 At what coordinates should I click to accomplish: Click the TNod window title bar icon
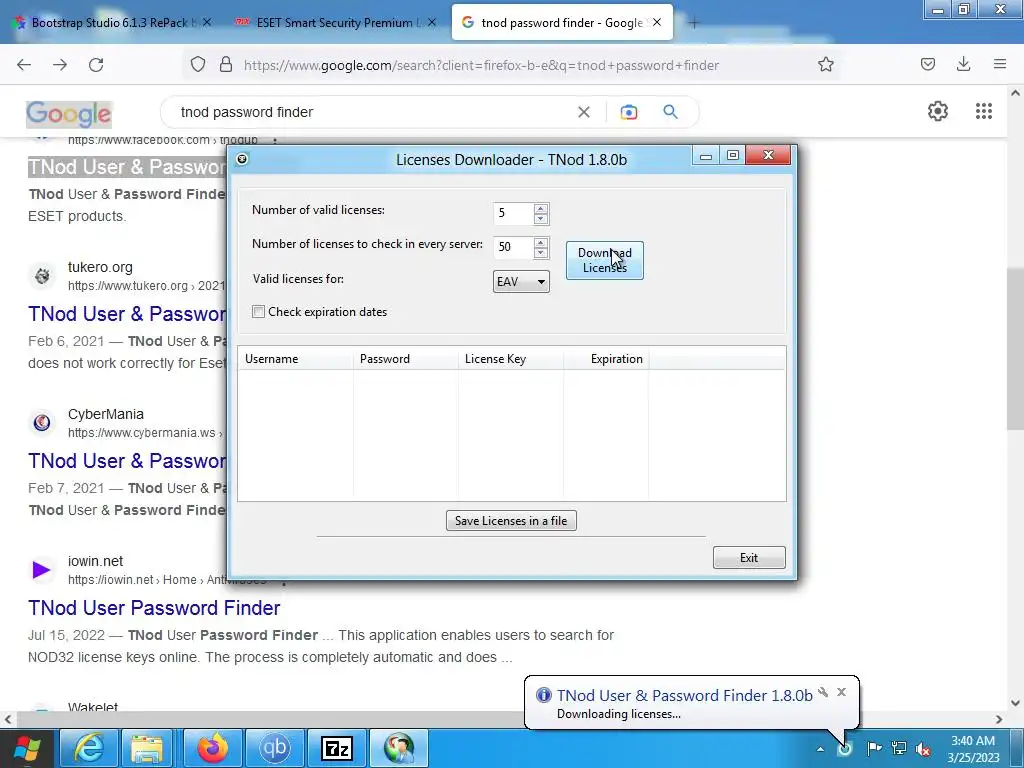point(242,159)
